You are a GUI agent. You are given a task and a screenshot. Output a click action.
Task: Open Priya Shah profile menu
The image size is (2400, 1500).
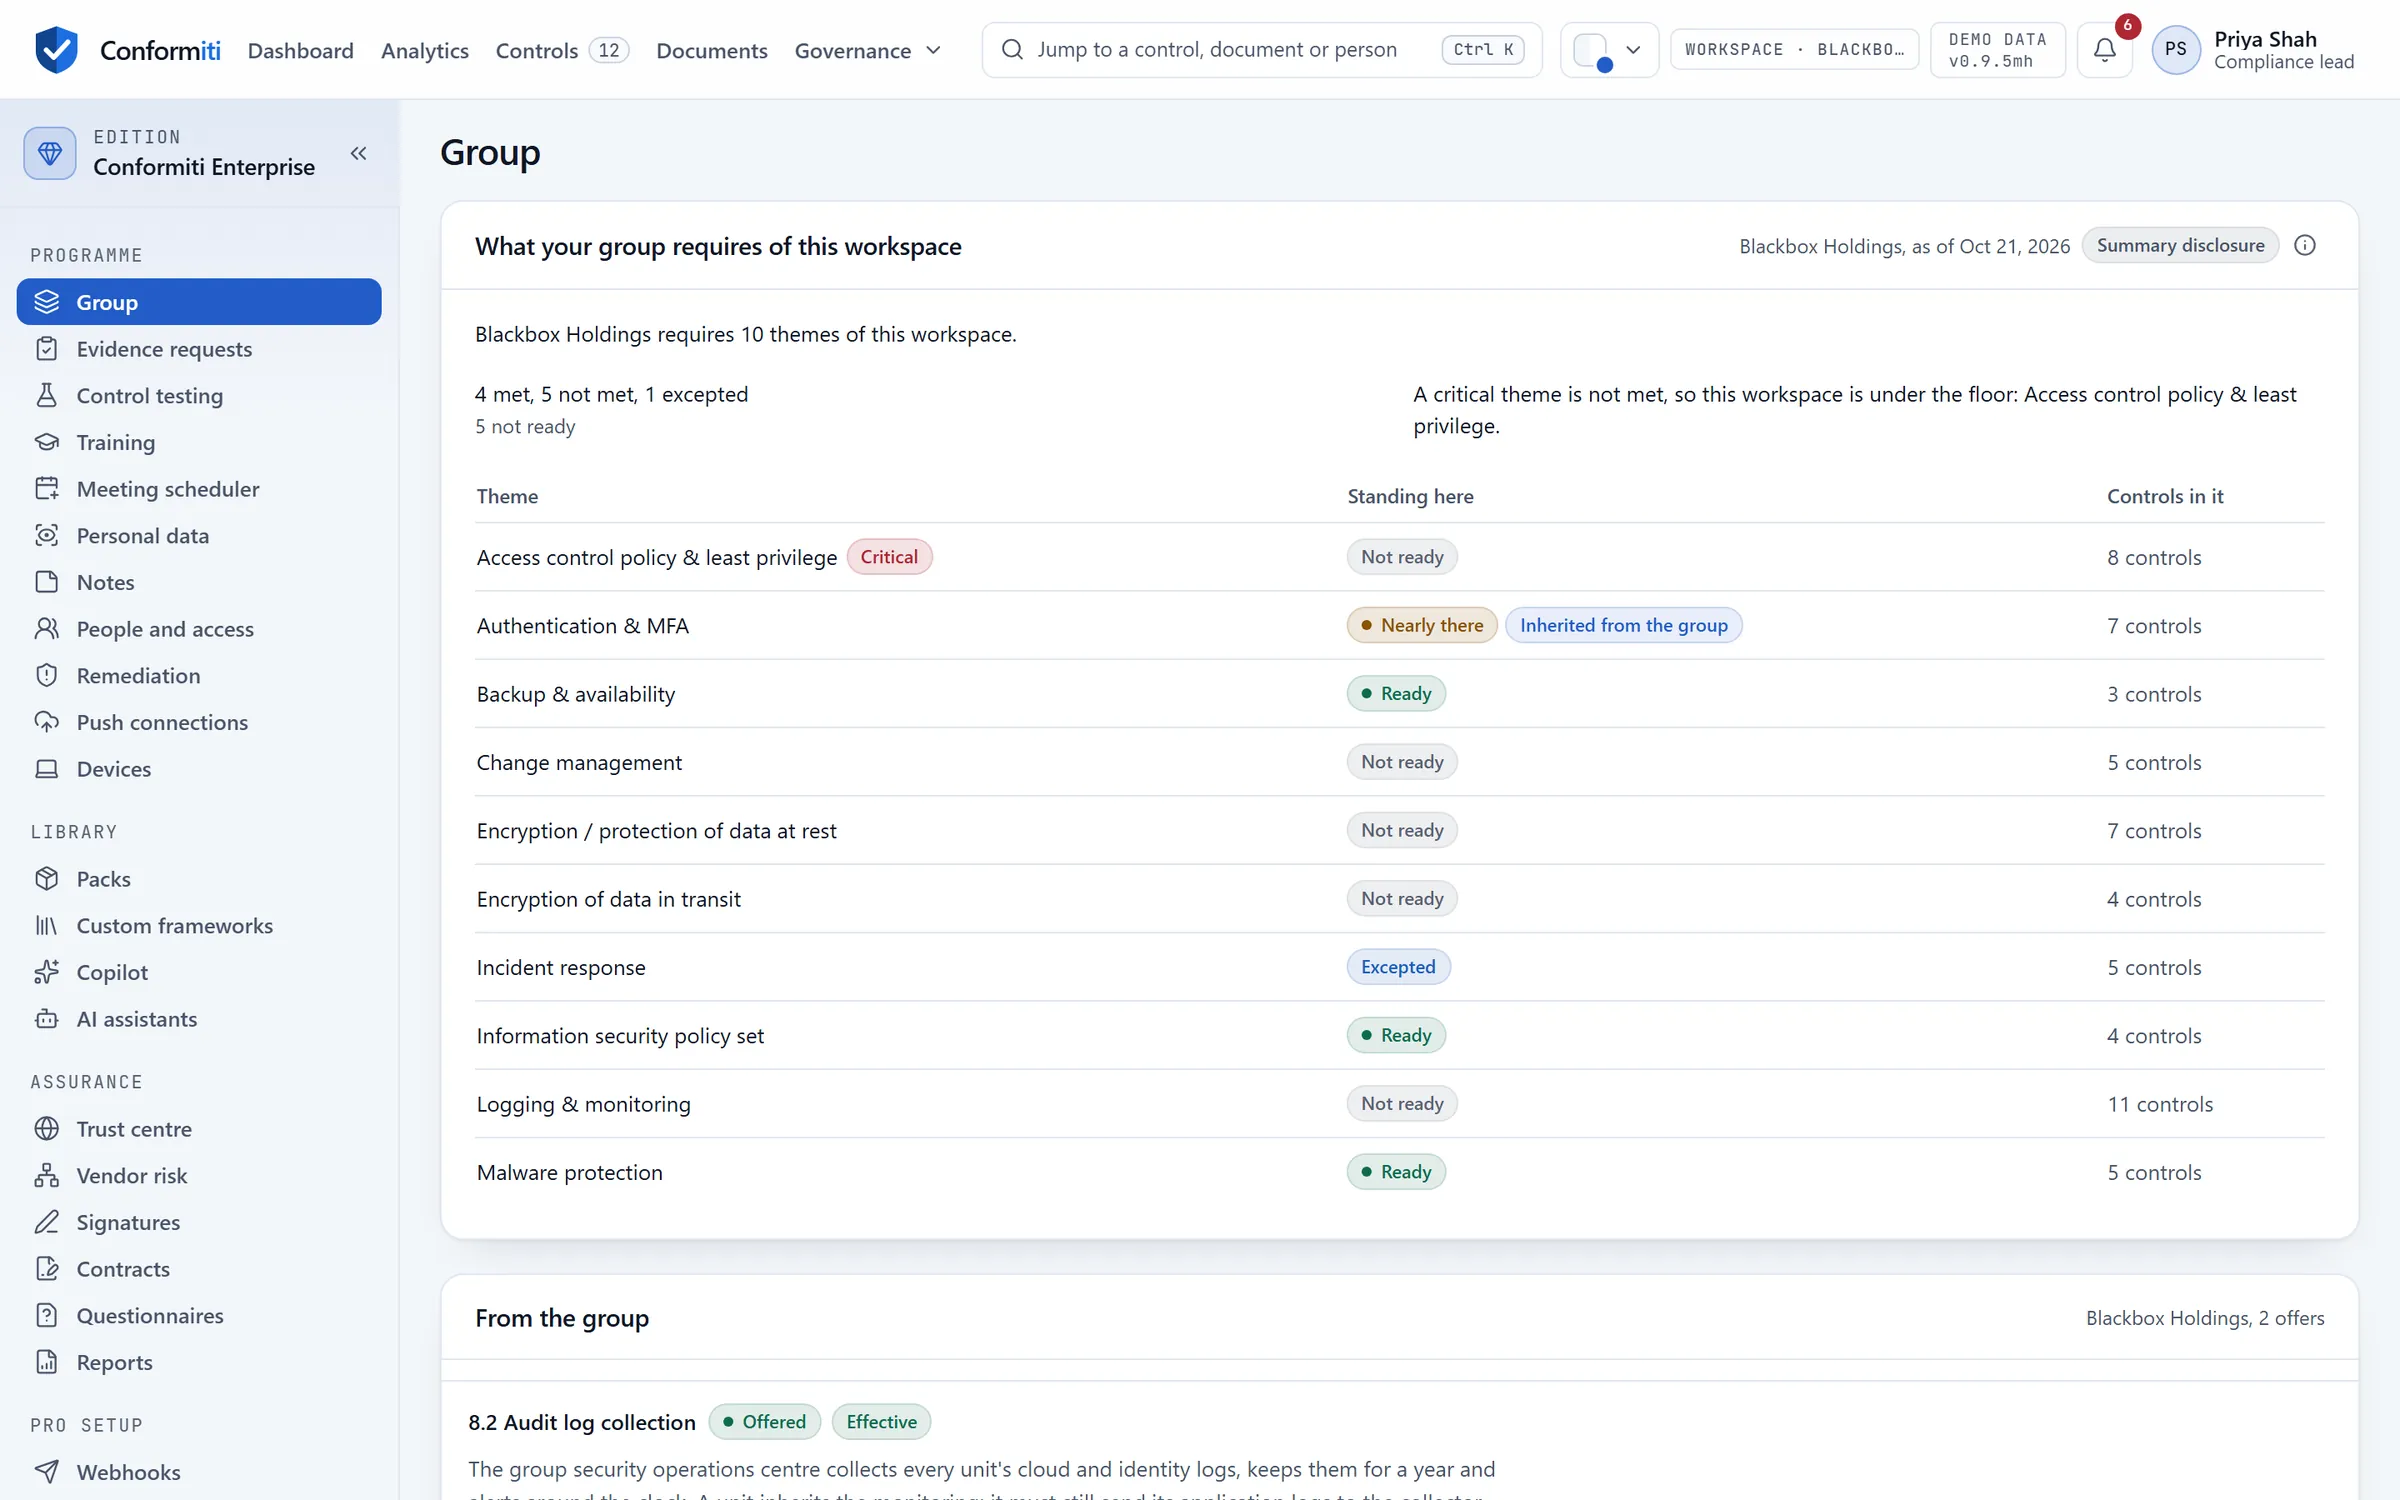click(2254, 49)
